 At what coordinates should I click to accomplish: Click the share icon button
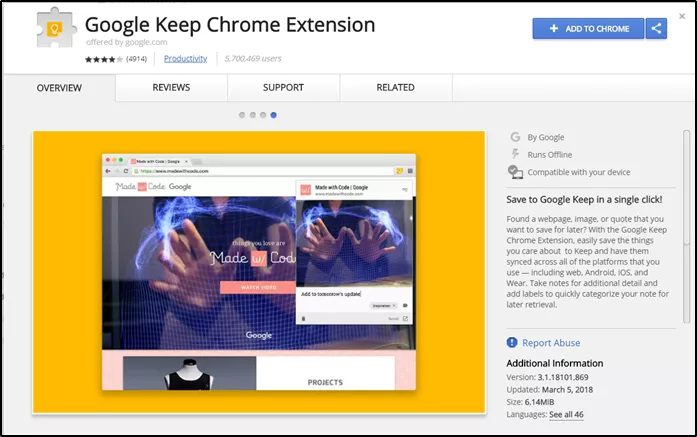coord(656,28)
